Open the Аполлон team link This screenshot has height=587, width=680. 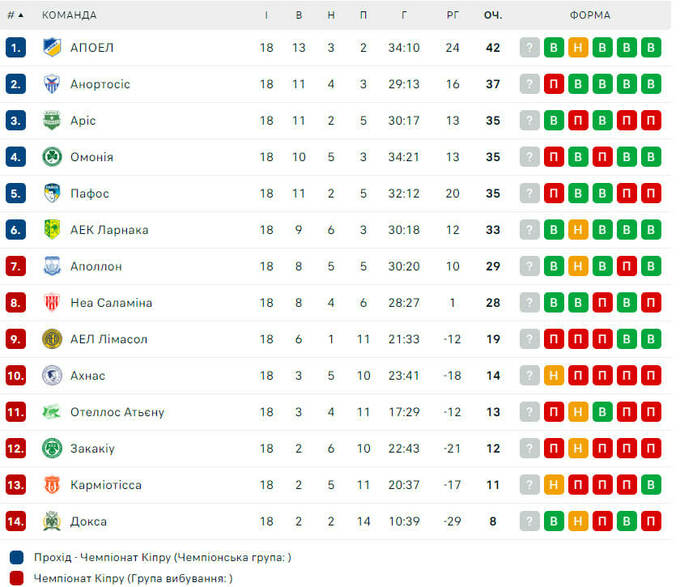[96, 266]
